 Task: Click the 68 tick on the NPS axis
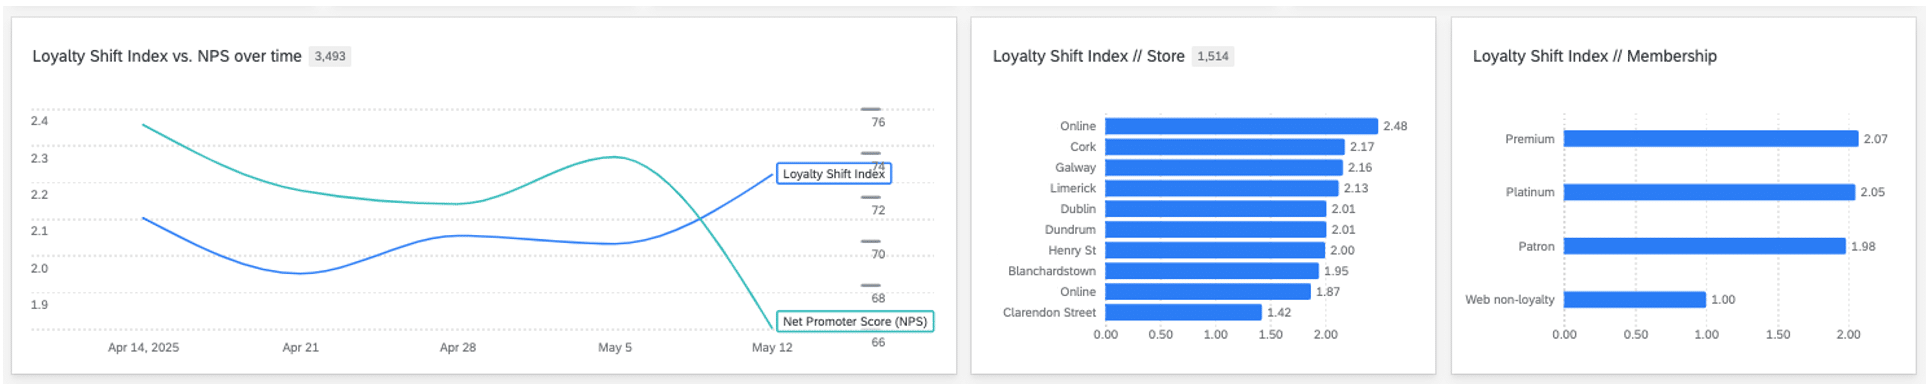pyautogui.click(x=878, y=298)
